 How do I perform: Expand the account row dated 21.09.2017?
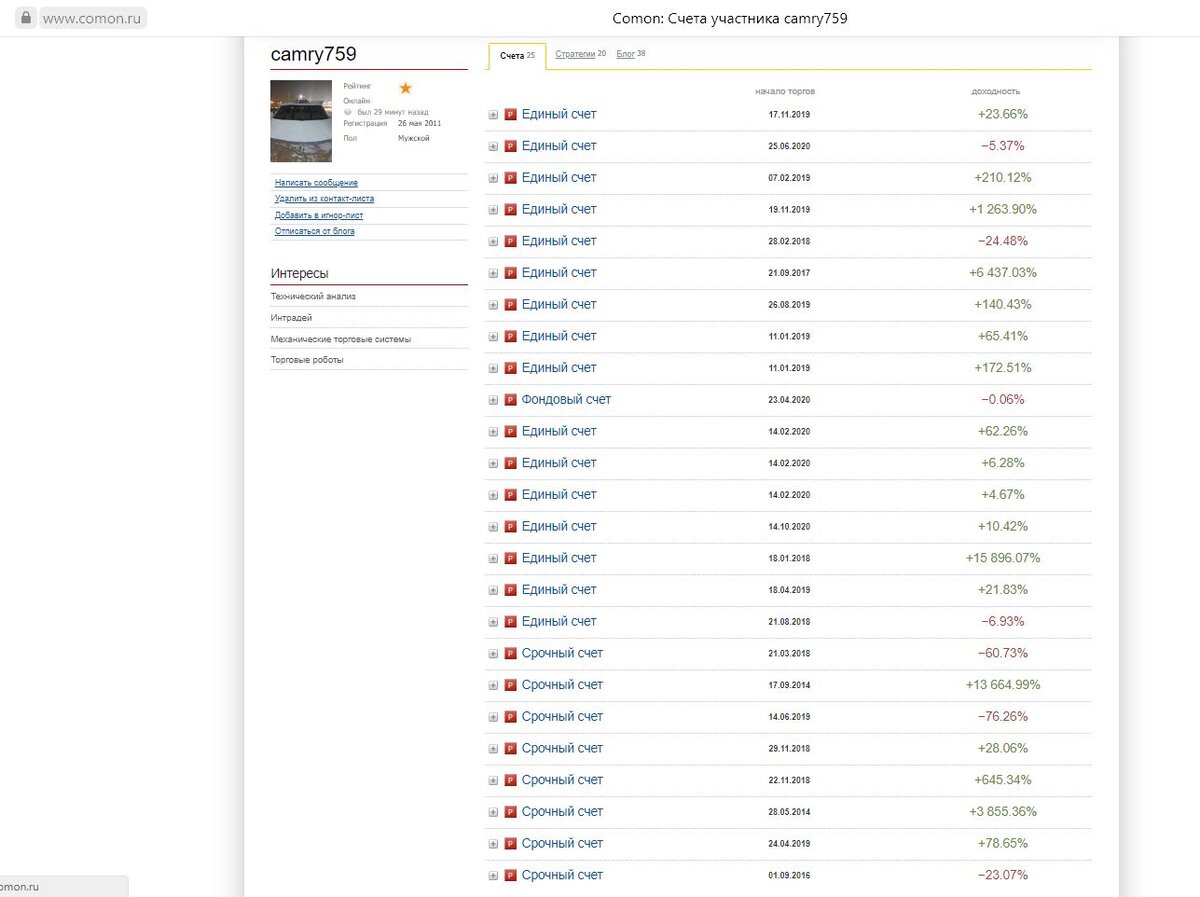tap(493, 273)
